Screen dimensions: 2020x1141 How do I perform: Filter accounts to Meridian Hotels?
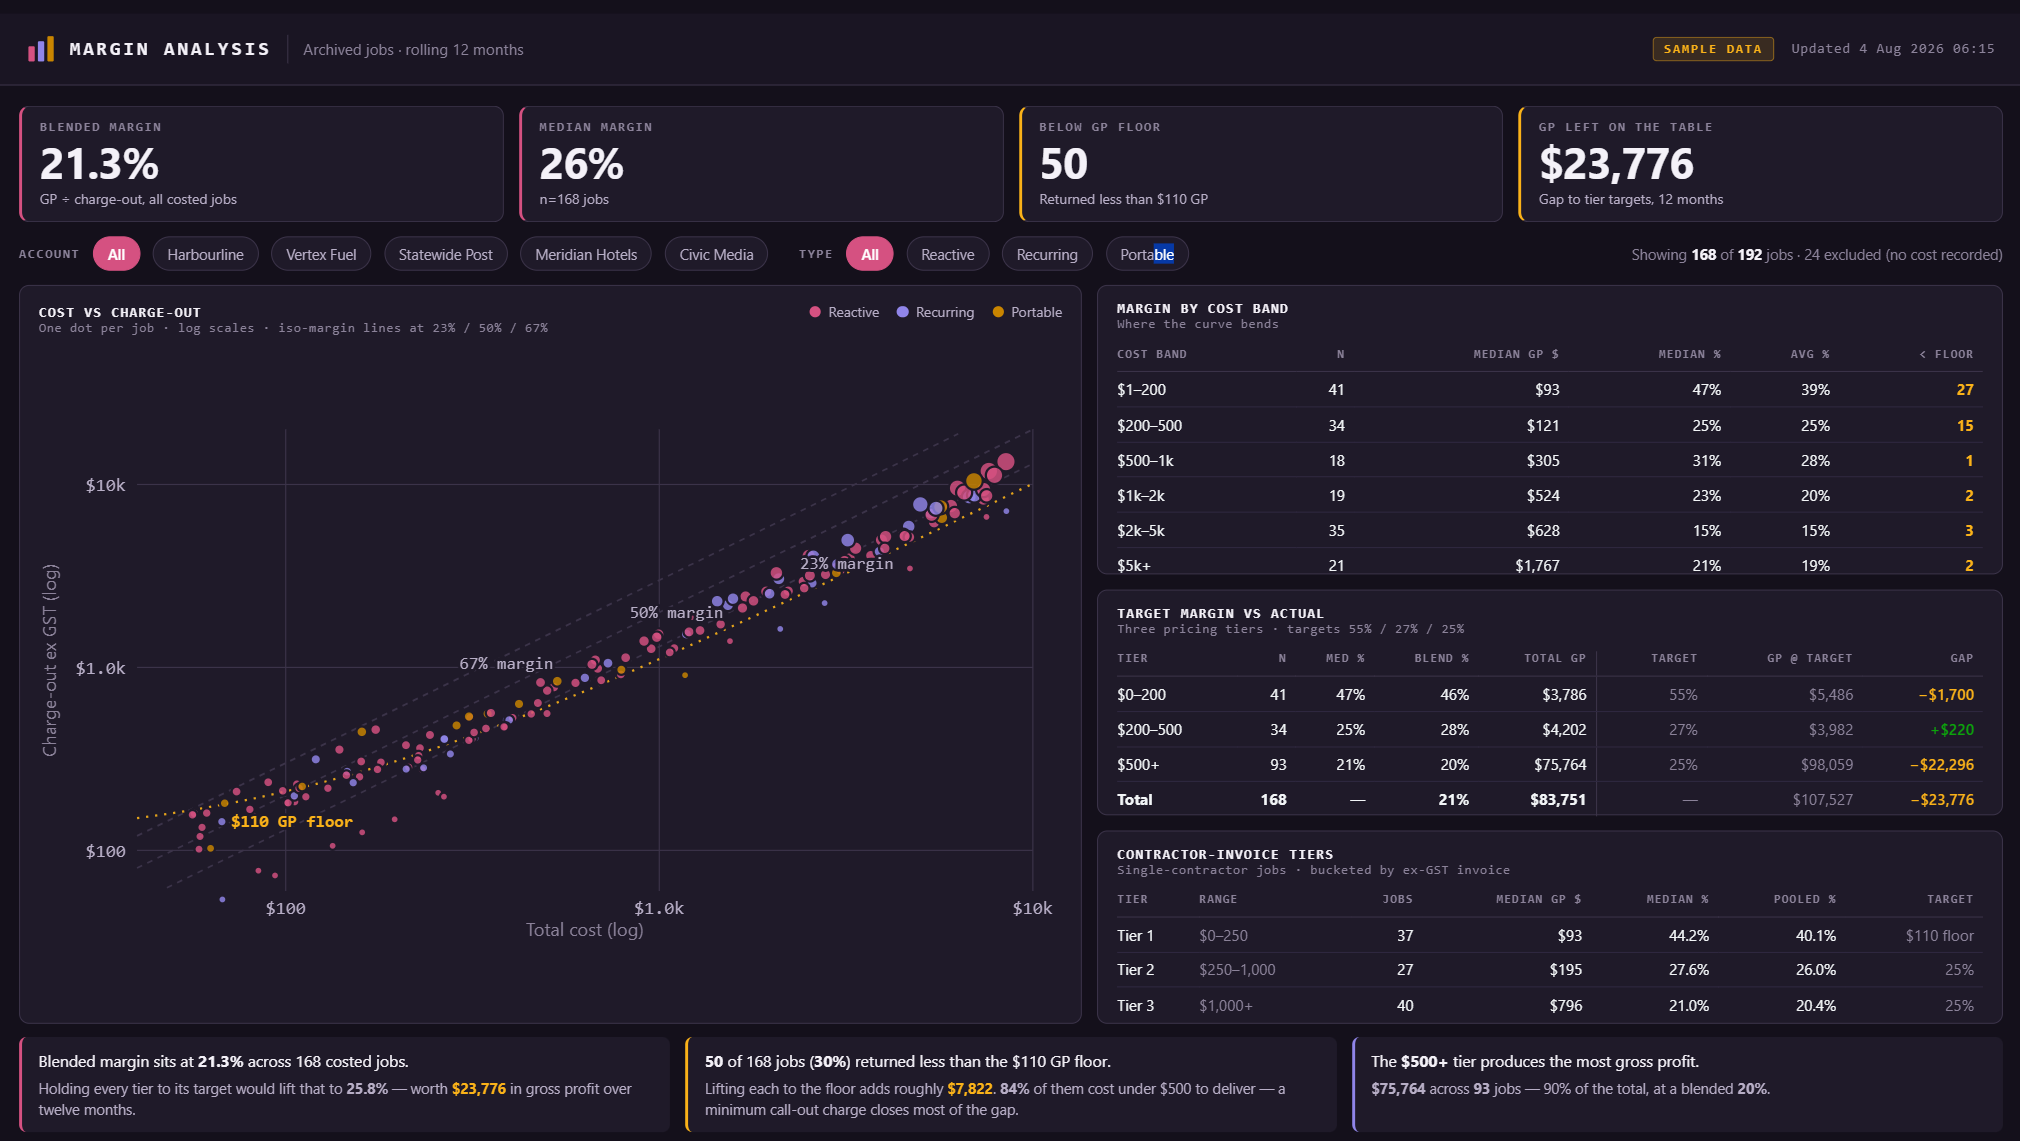pyautogui.click(x=586, y=254)
